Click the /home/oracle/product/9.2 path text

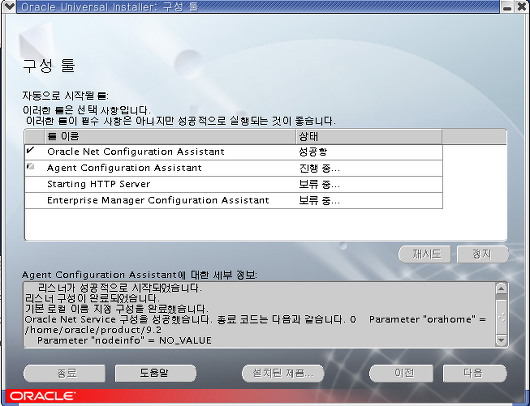[93, 330]
